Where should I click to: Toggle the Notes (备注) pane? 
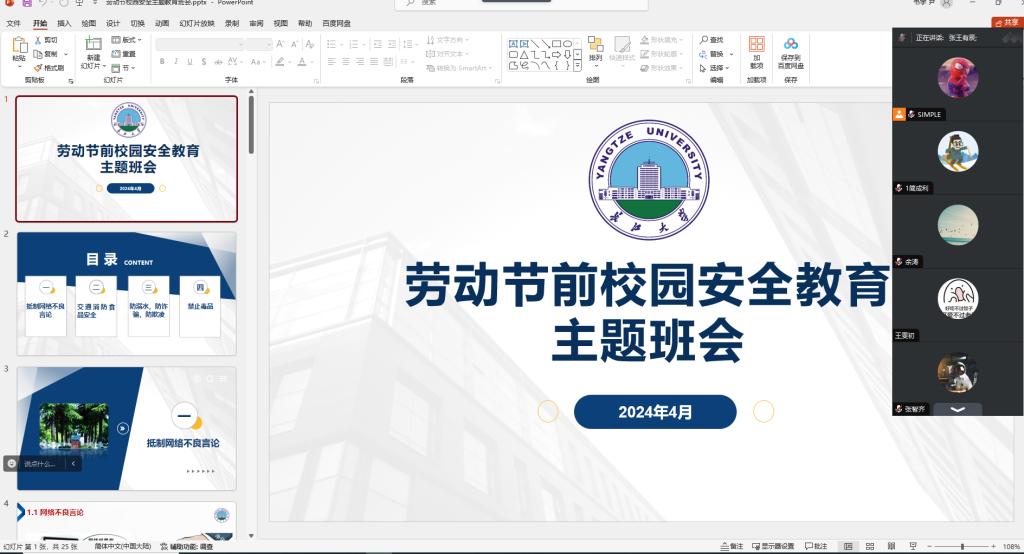pyautogui.click(x=732, y=547)
